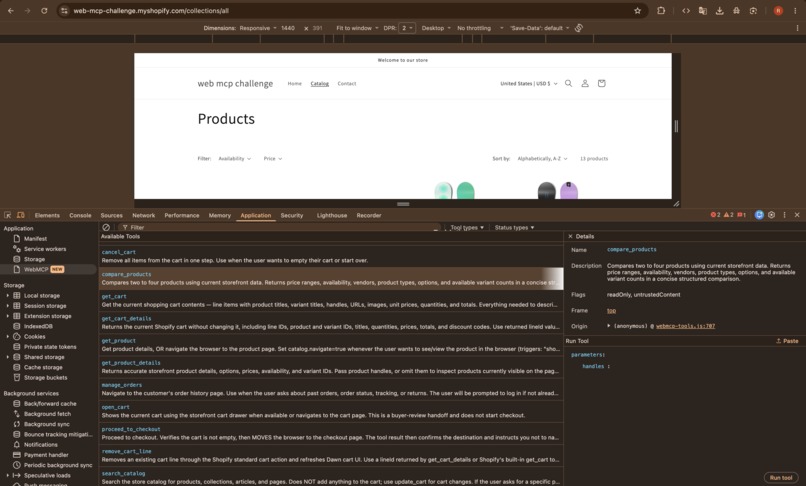The height and width of the screenshot is (486, 806).
Task: Open the No throttling dropdown
Action: tap(480, 28)
